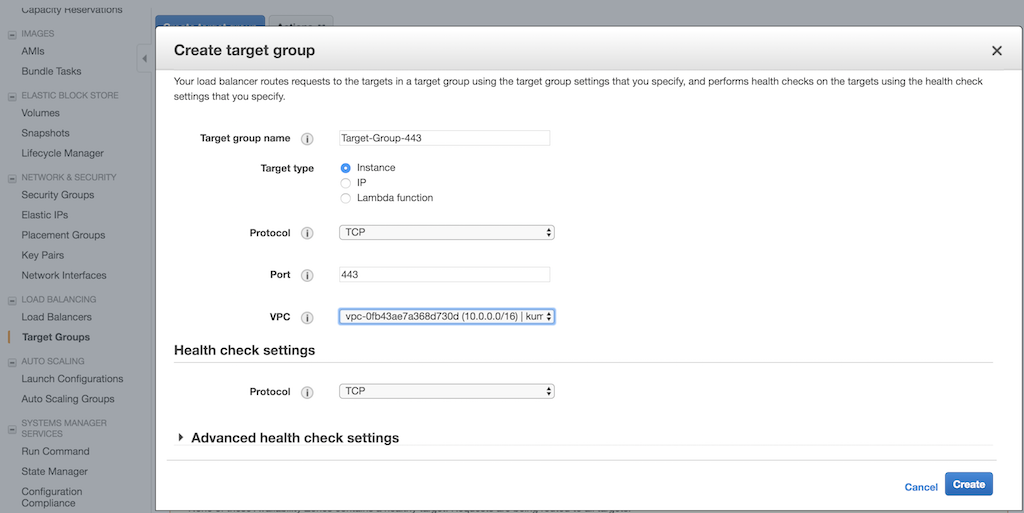Screen dimensions: 1024x513
Task: Collapse the ELASTIC BLOCK STORE section
Action: pos(12,97)
